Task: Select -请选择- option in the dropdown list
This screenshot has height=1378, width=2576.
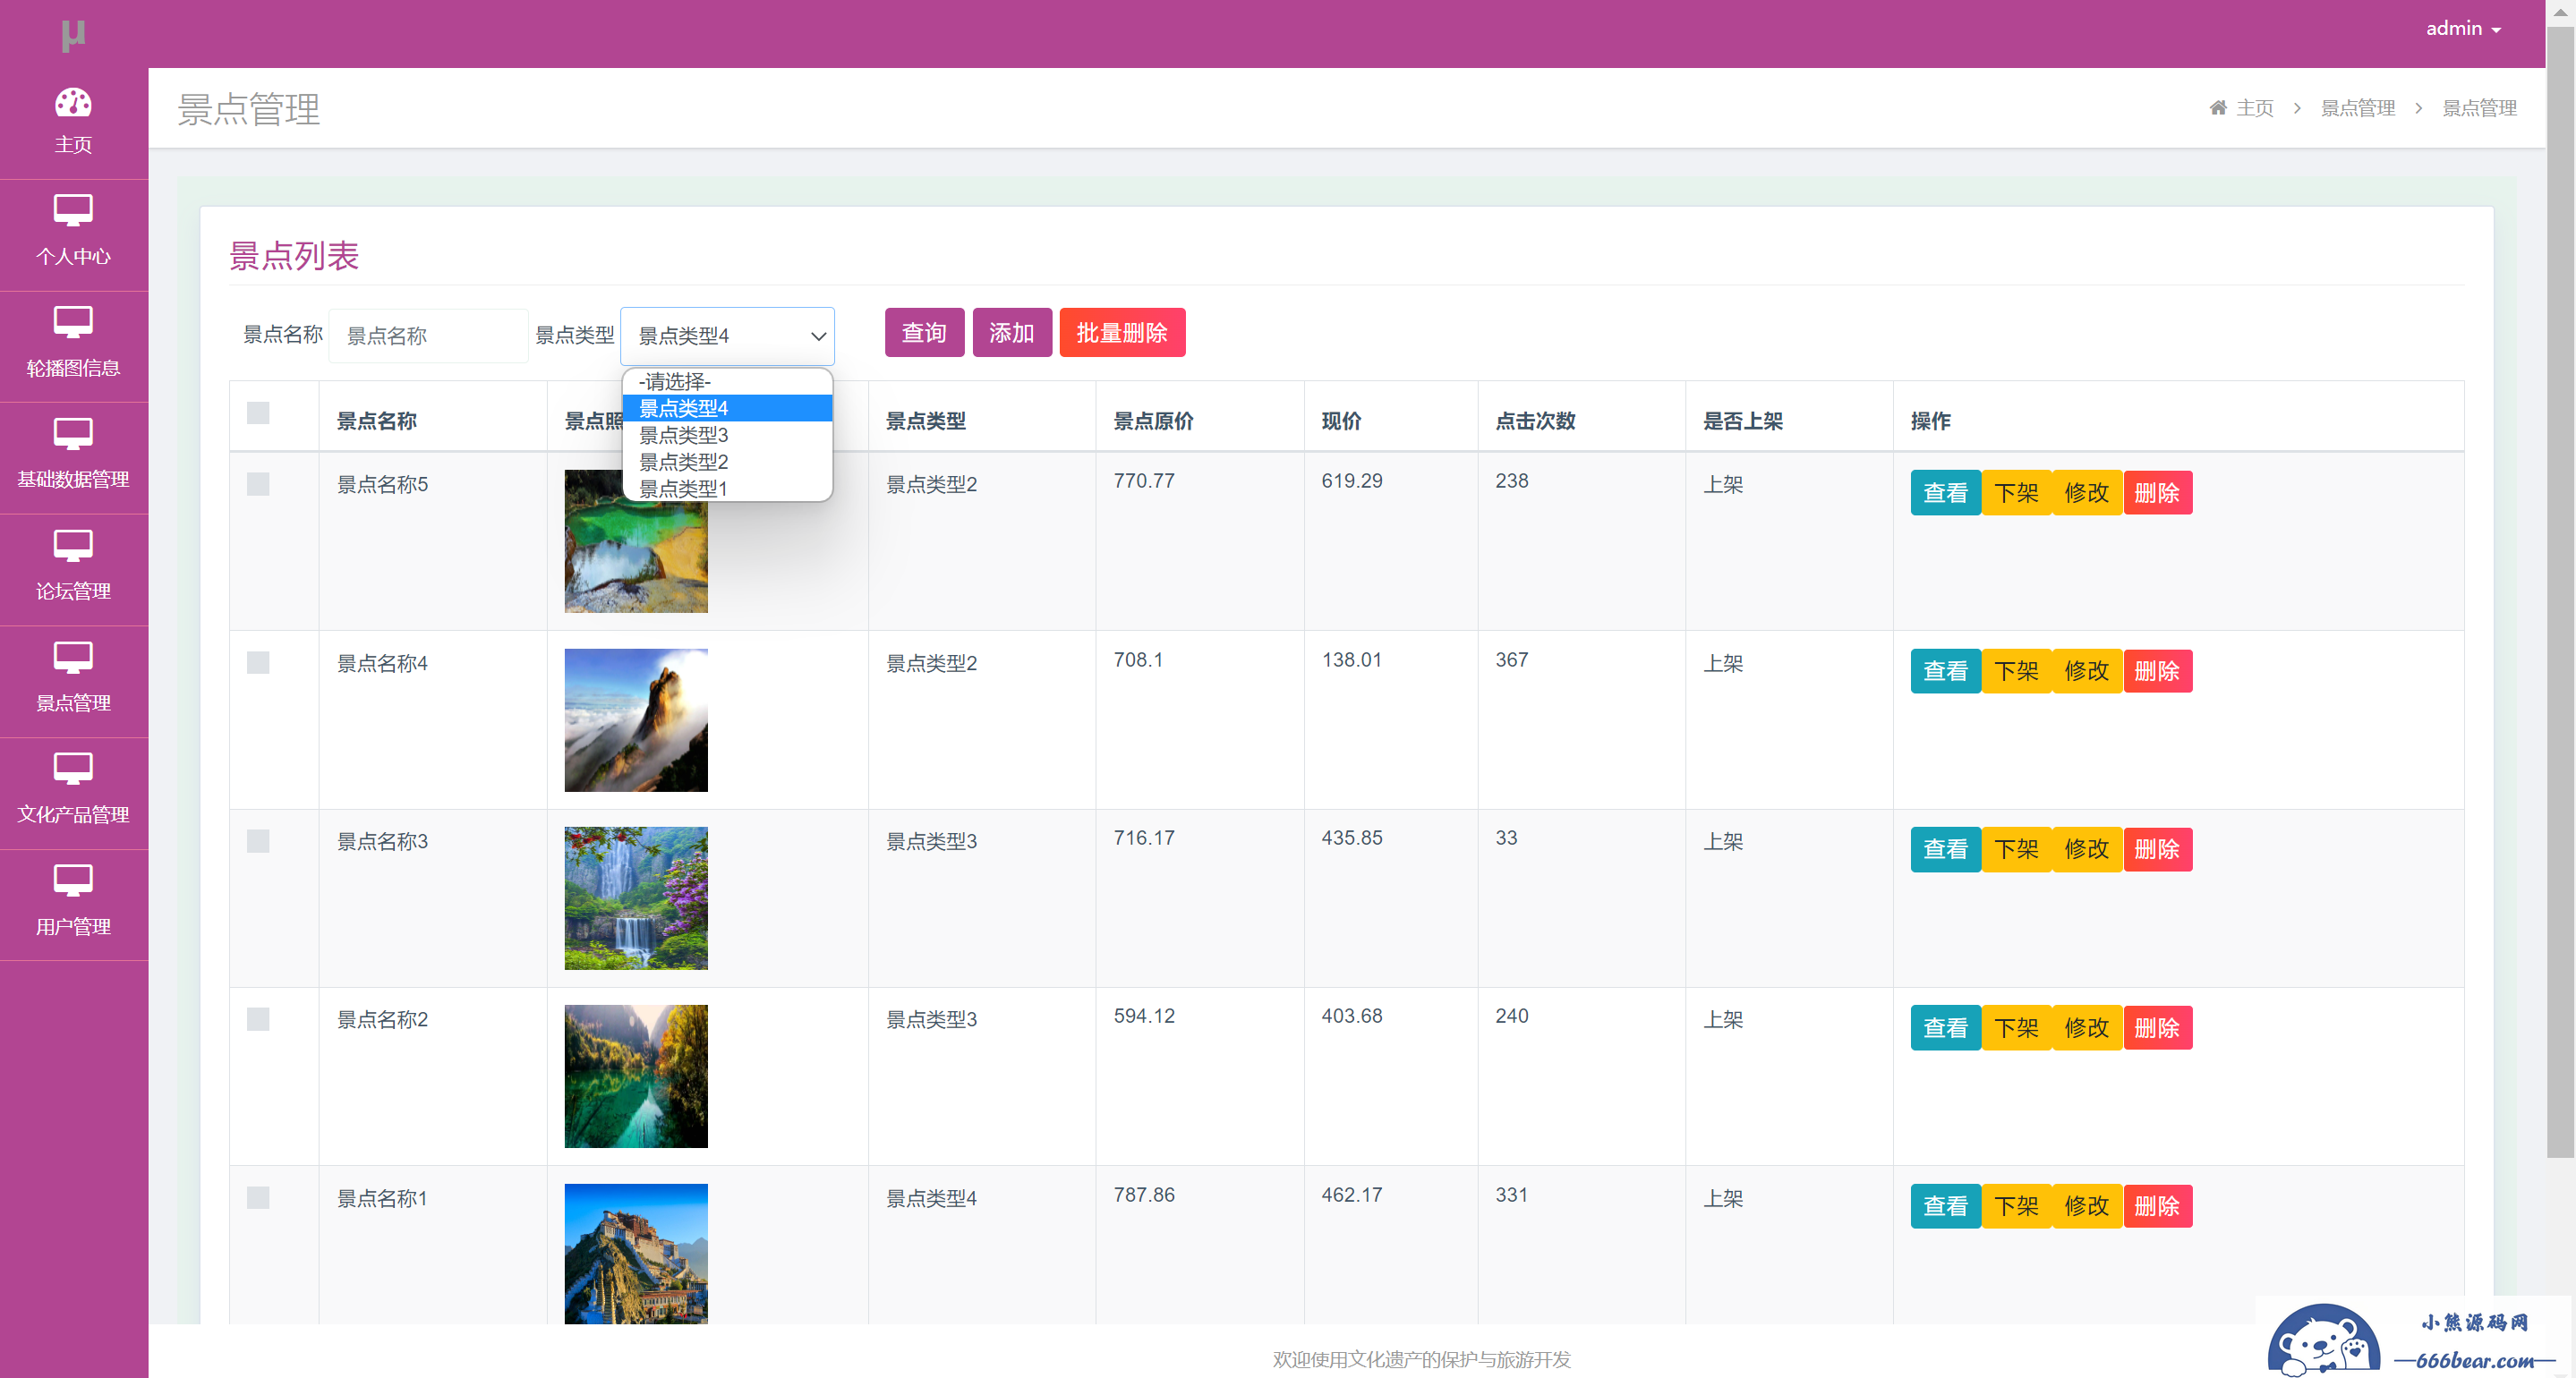Action: coord(727,381)
